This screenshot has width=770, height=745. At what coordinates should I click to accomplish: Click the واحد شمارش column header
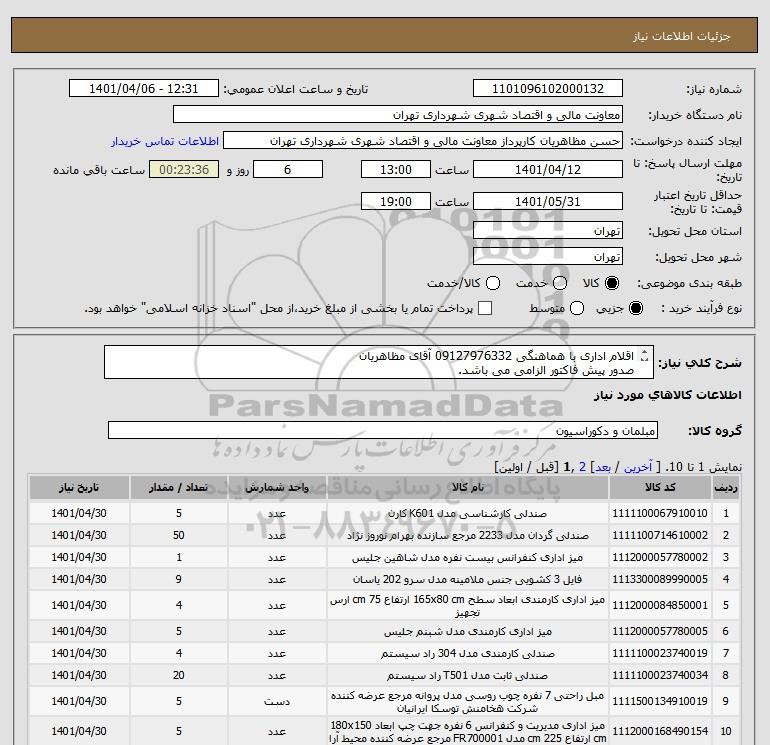pyautogui.click(x=277, y=488)
